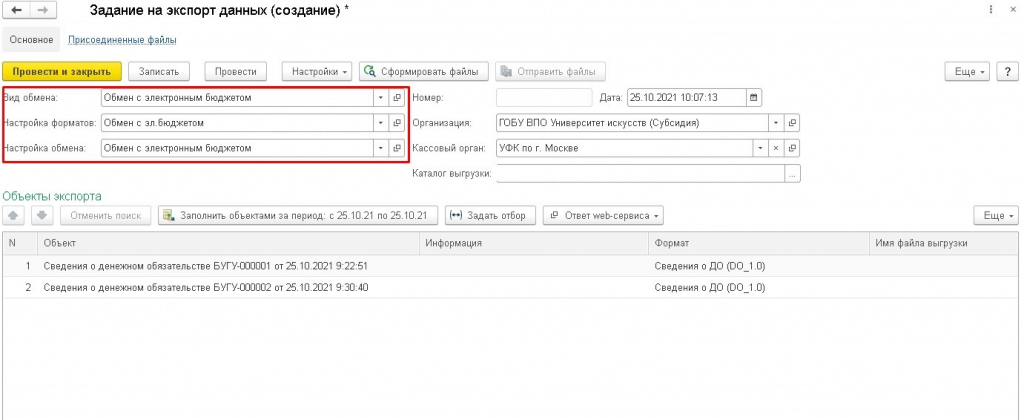Click Объекты экспорта section header
Image resolution: width=1024 pixels, height=420 pixels.
(52, 196)
